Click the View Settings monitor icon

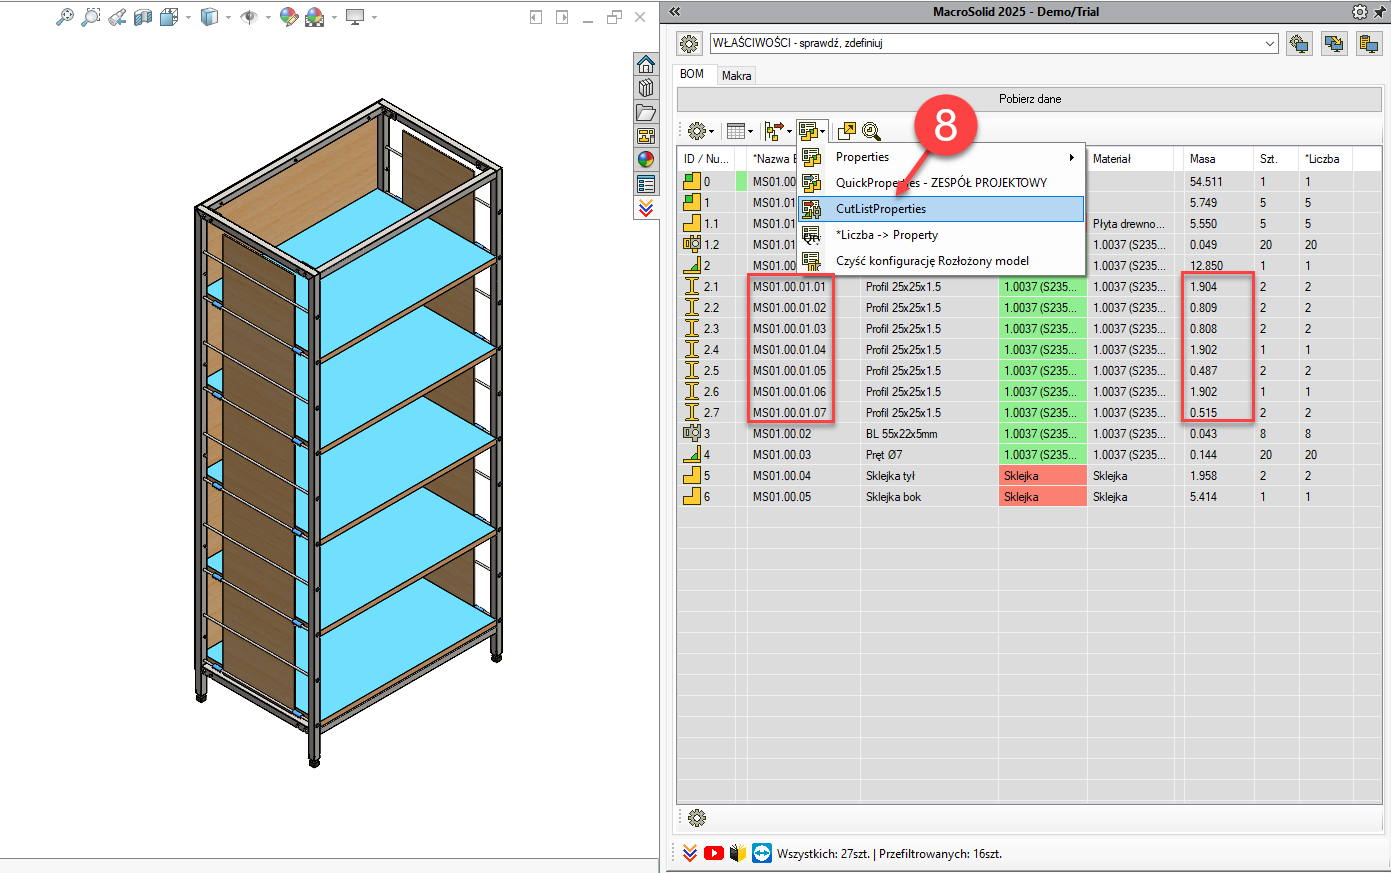pyautogui.click(x=354, y=17)
